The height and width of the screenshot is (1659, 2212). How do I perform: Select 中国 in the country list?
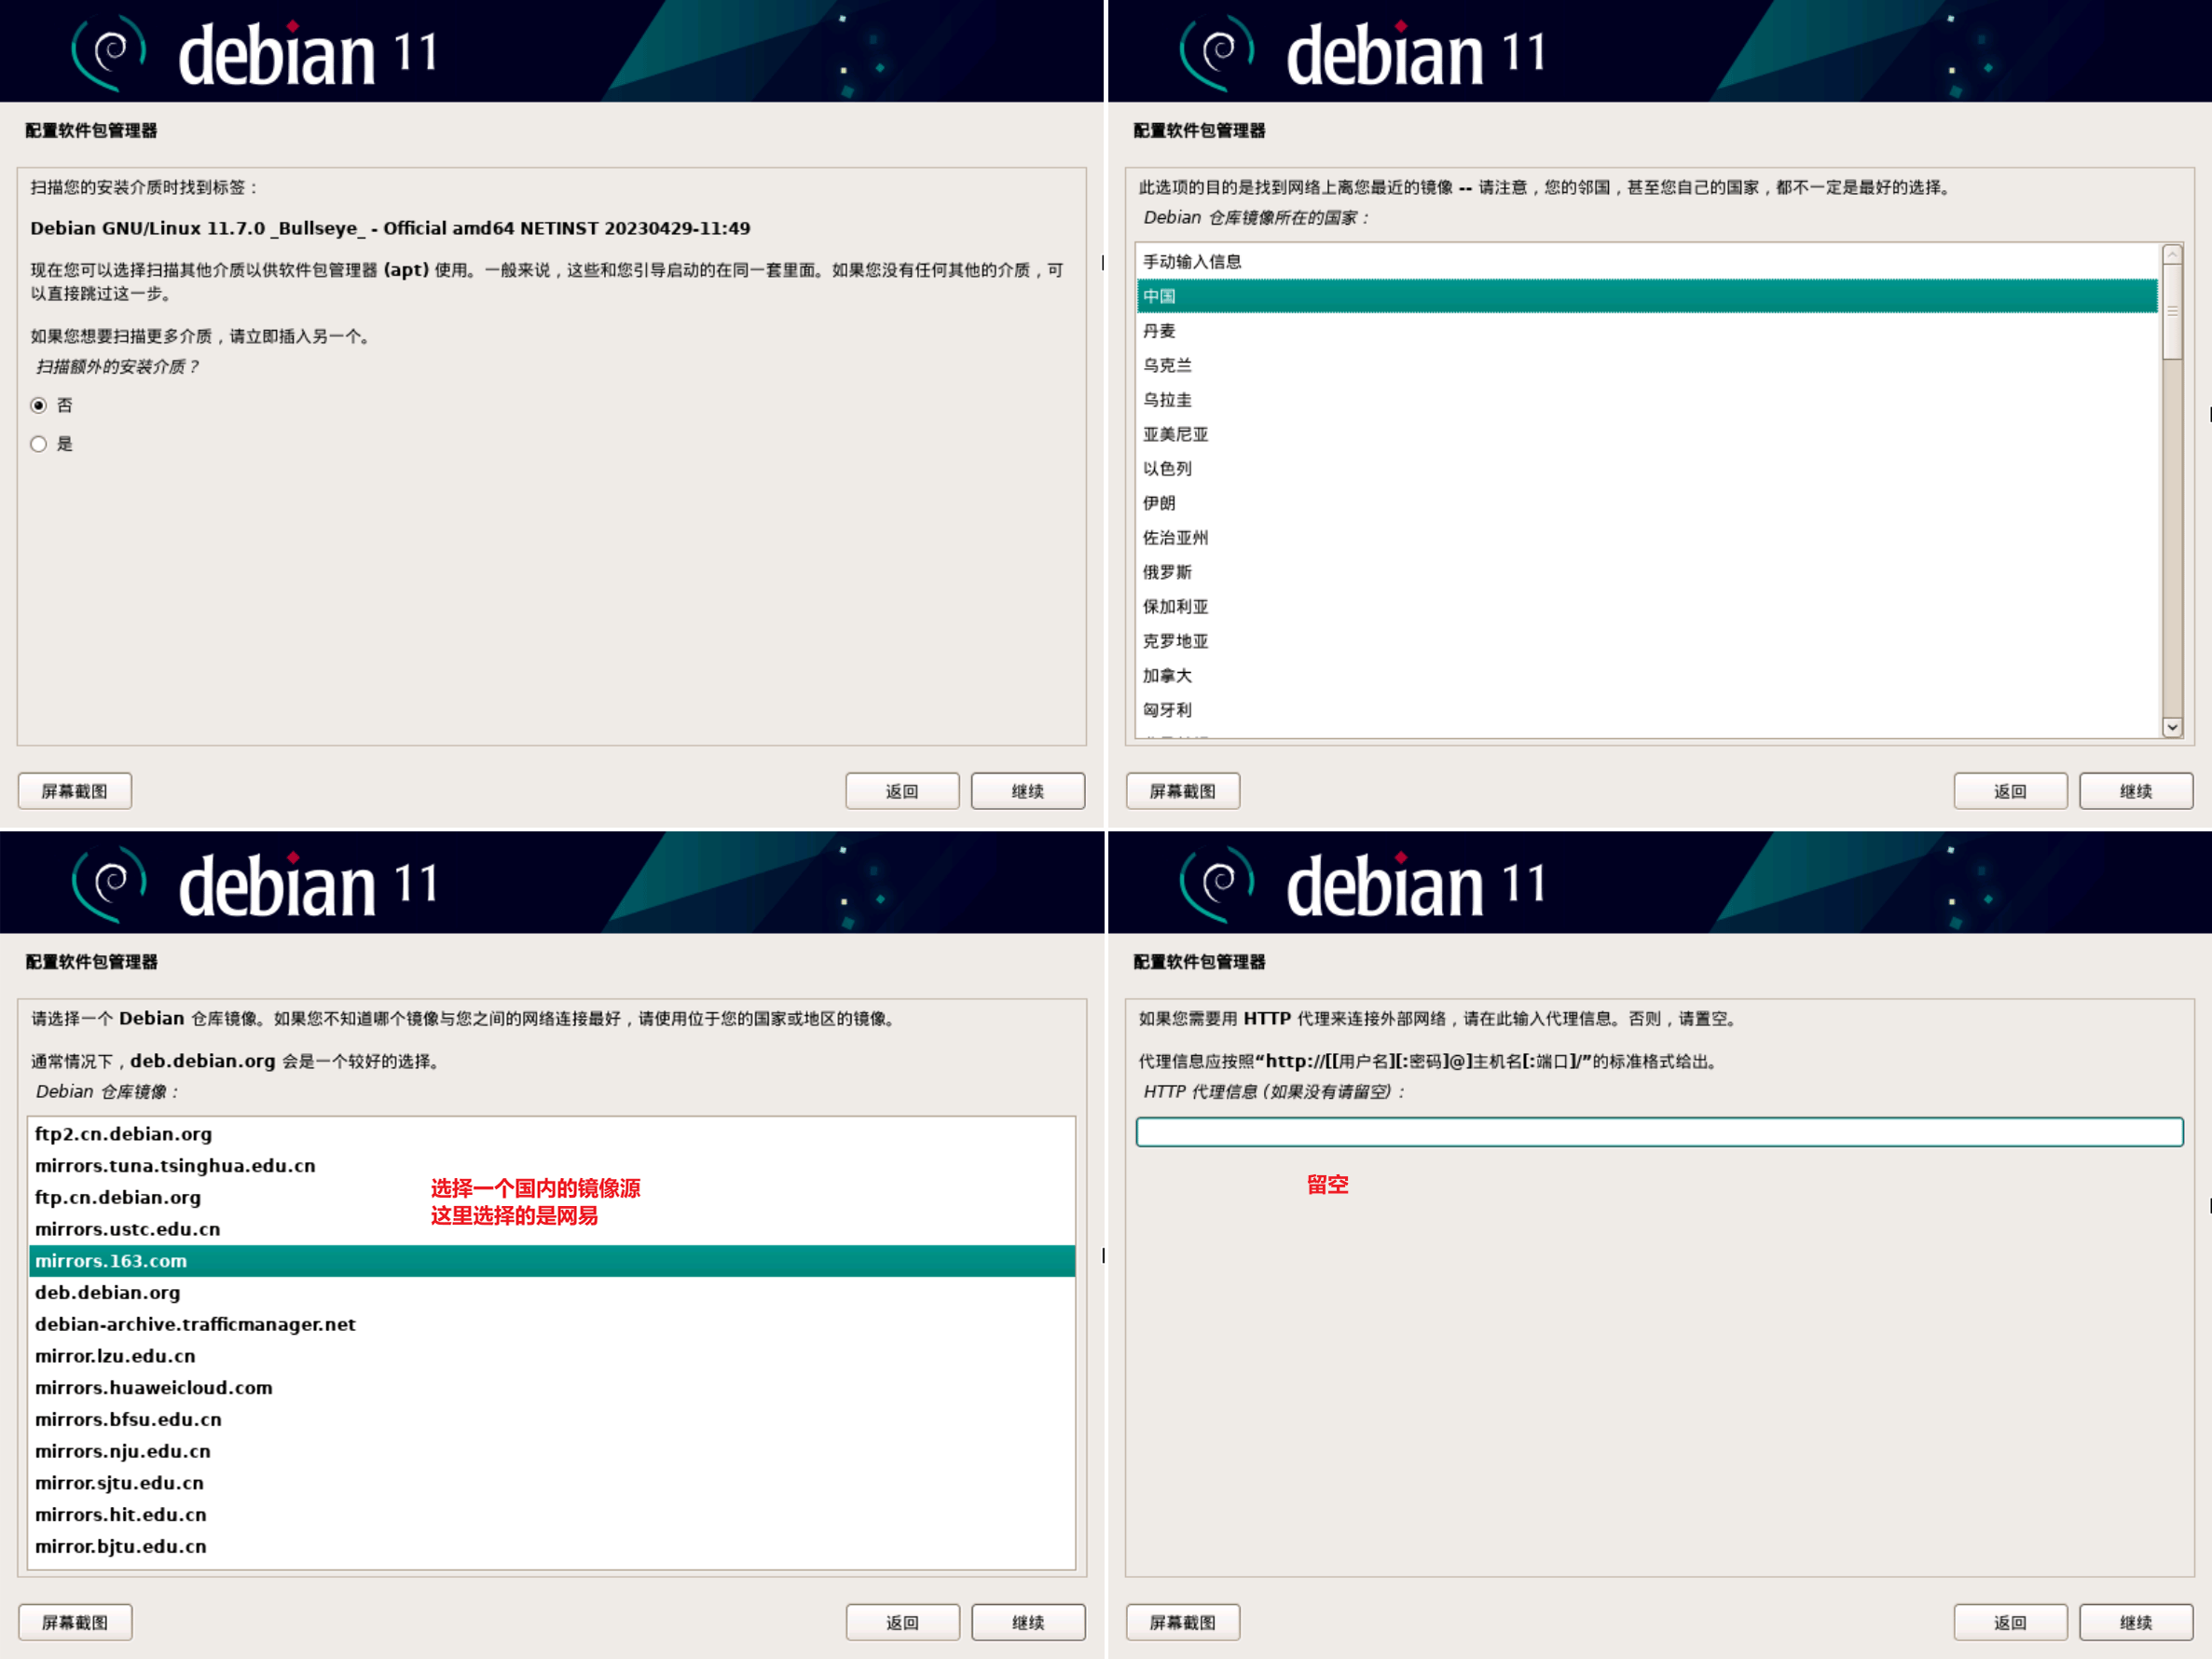pos(1160,296)
